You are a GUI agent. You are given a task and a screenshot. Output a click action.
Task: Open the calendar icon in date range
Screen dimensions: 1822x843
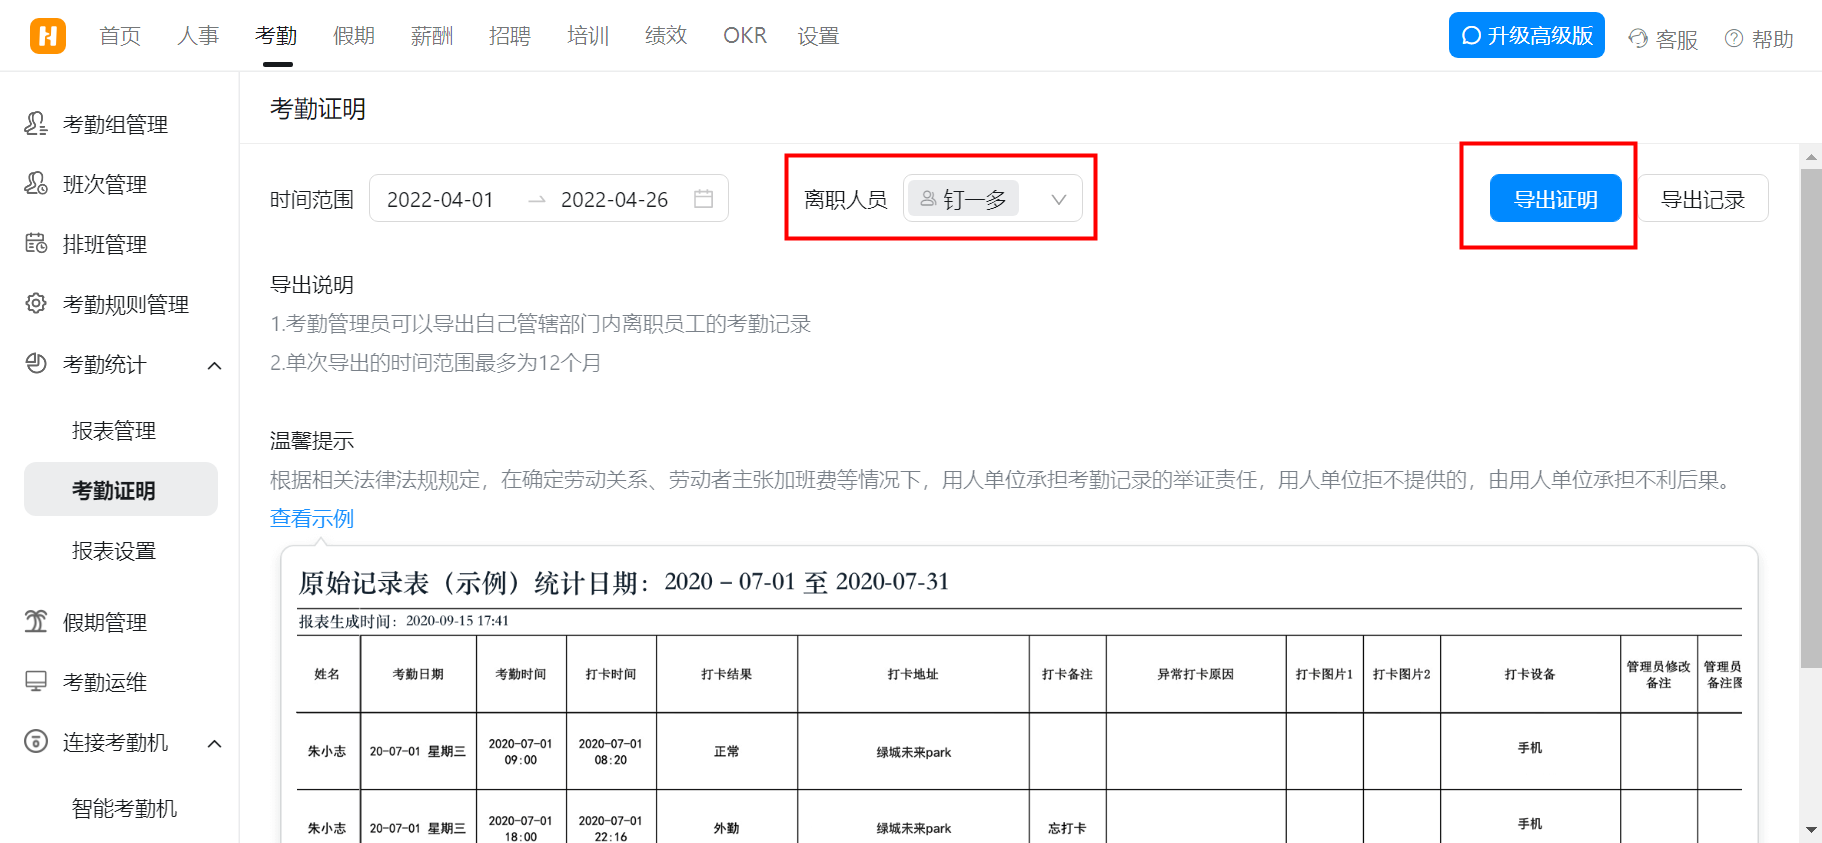703,199
